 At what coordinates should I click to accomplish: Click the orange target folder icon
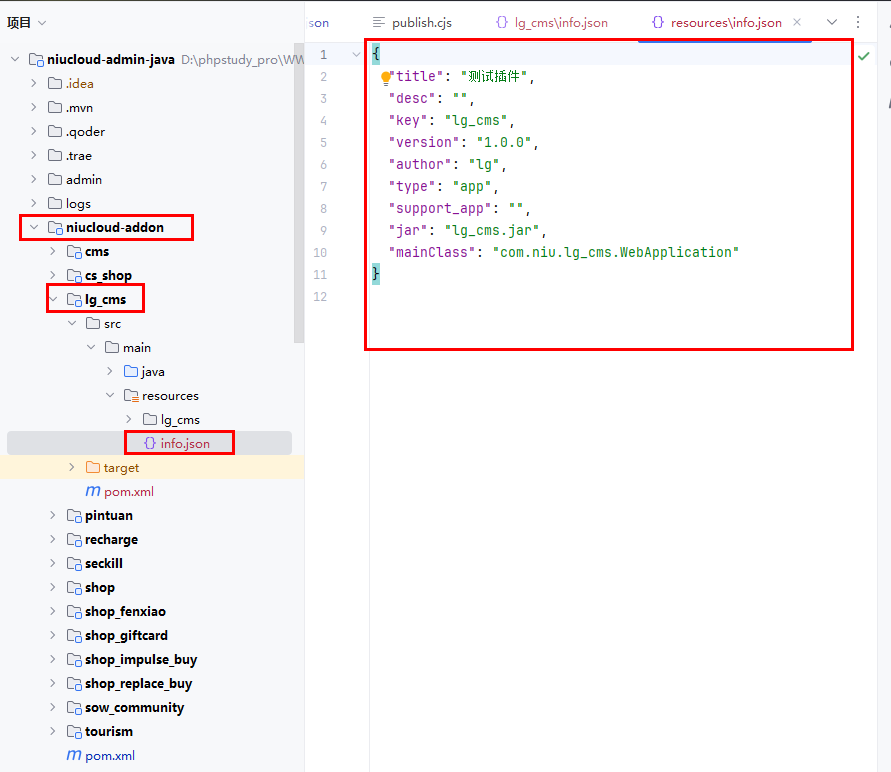(93, 468)
